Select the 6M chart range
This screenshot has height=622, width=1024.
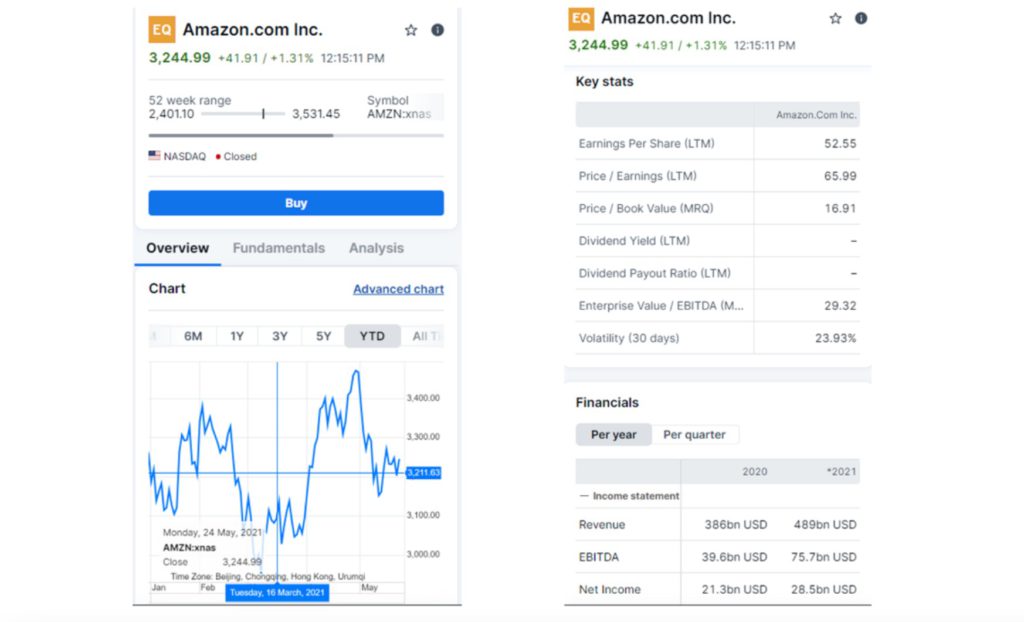coord(193,336)
